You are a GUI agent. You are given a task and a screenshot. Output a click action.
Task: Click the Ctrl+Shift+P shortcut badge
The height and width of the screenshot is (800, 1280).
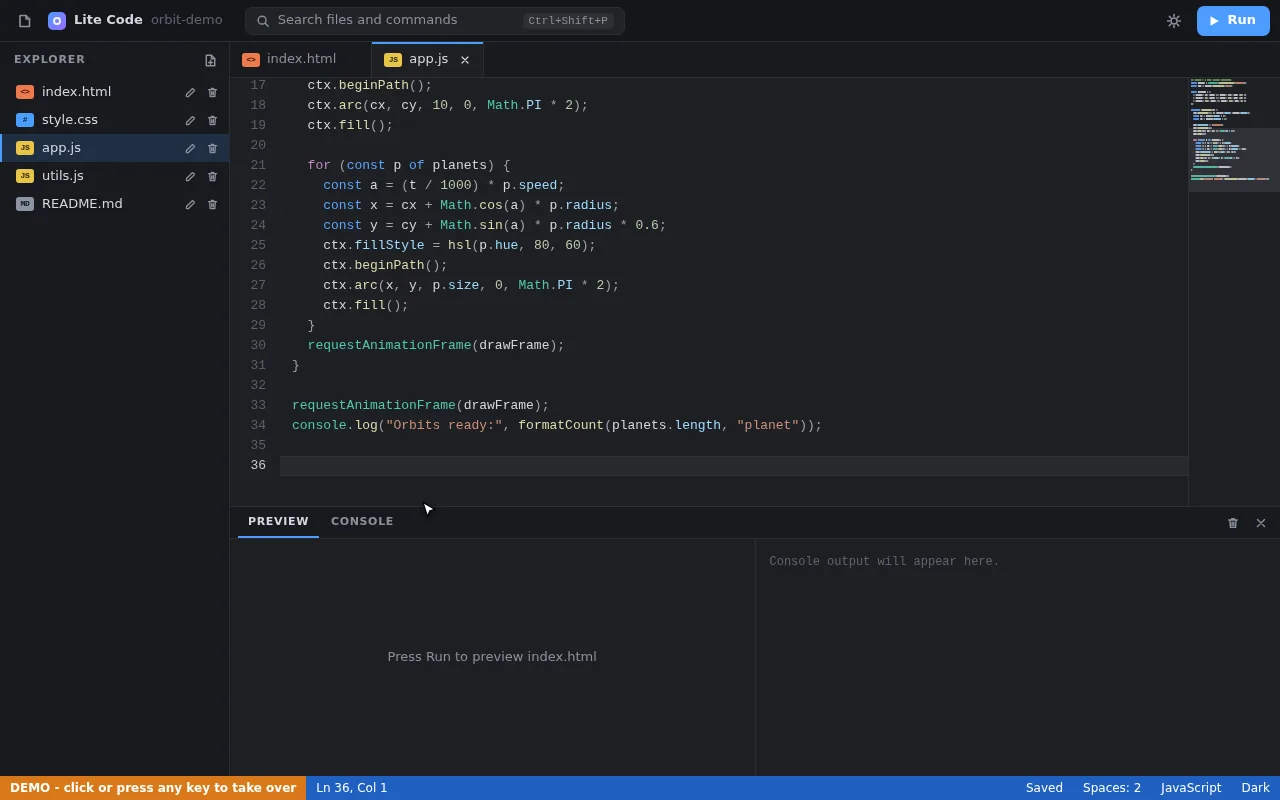tap(568, 21)
